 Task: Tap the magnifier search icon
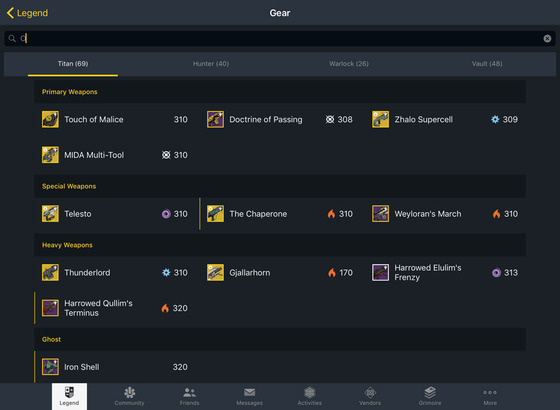[12, 39]
